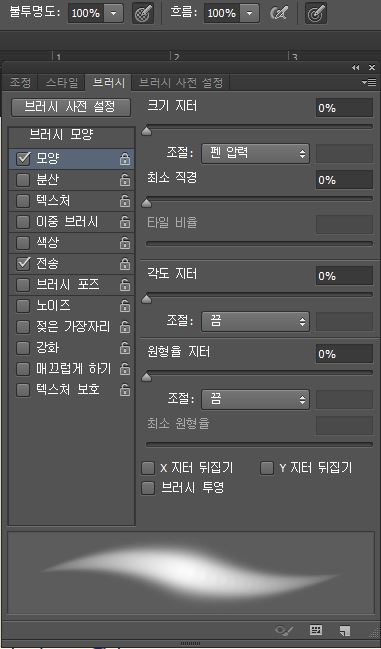Click lock icon beside 분산
381x649 pixels.
click(x=125, y=180)
